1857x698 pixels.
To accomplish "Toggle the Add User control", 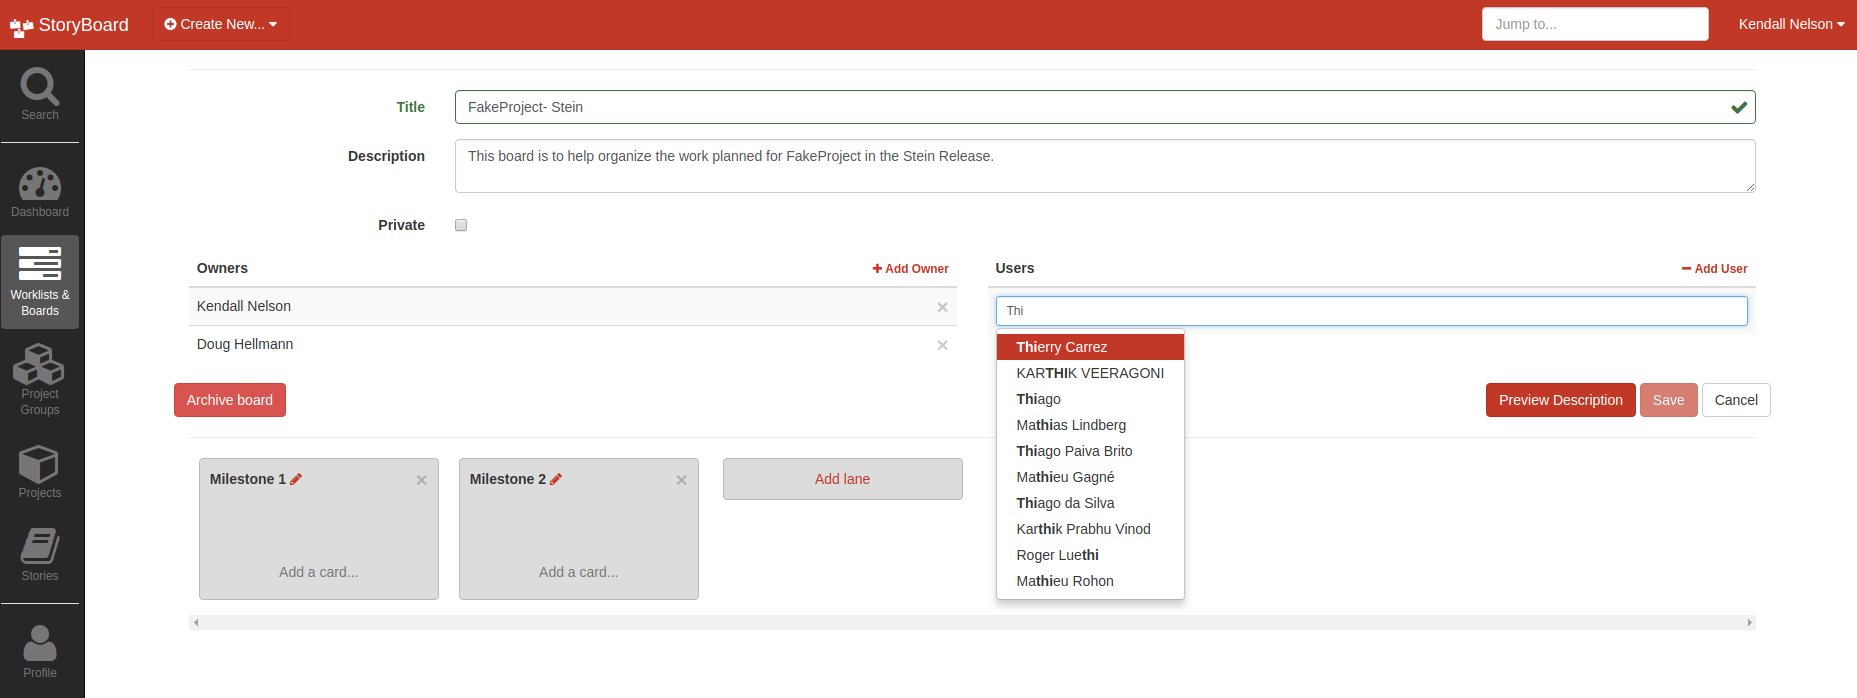I will tap(1714, 269).
